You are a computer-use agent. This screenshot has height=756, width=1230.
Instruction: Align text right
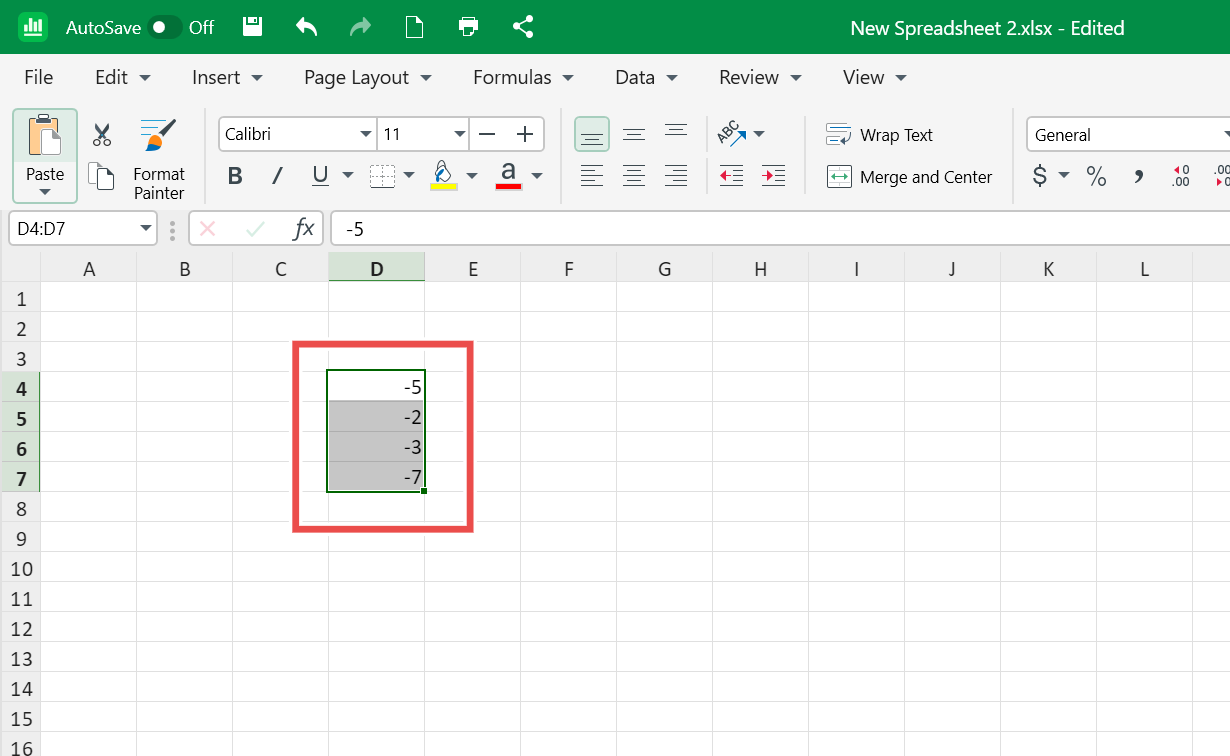click(676, 176)
